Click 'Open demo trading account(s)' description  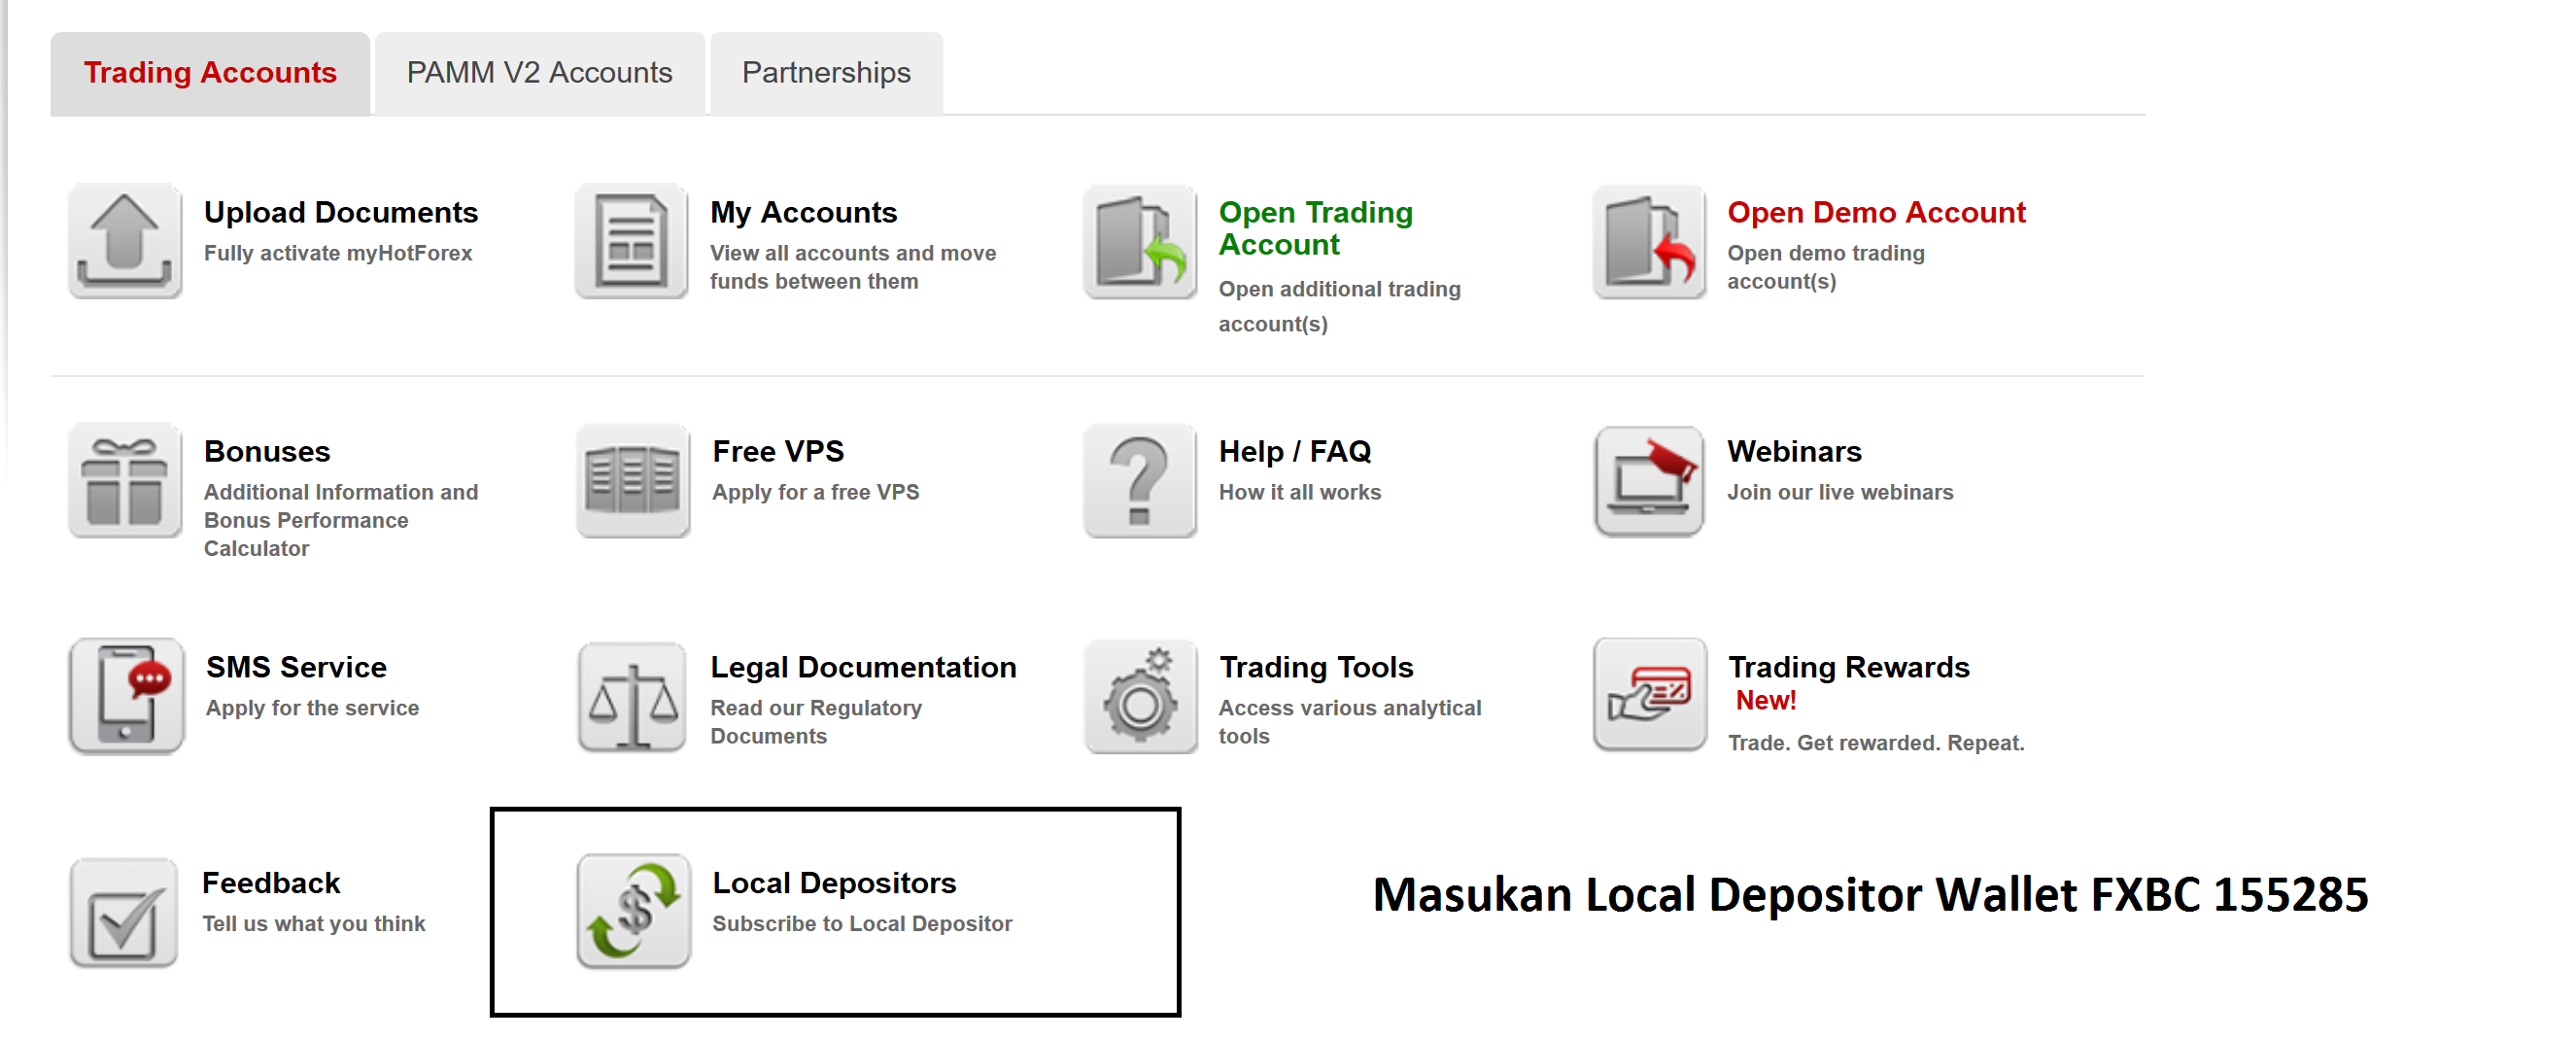1826,267
